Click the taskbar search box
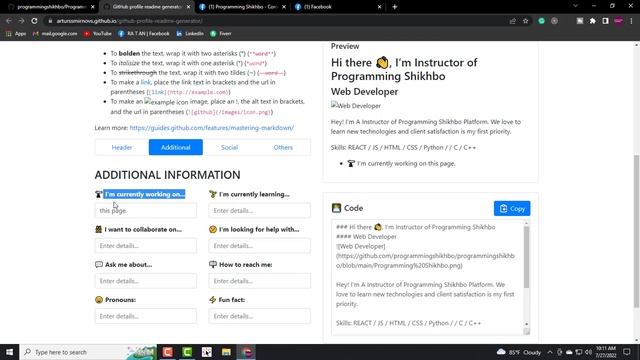The height and width of the screenshot is (360, 640). pos(88,352)
